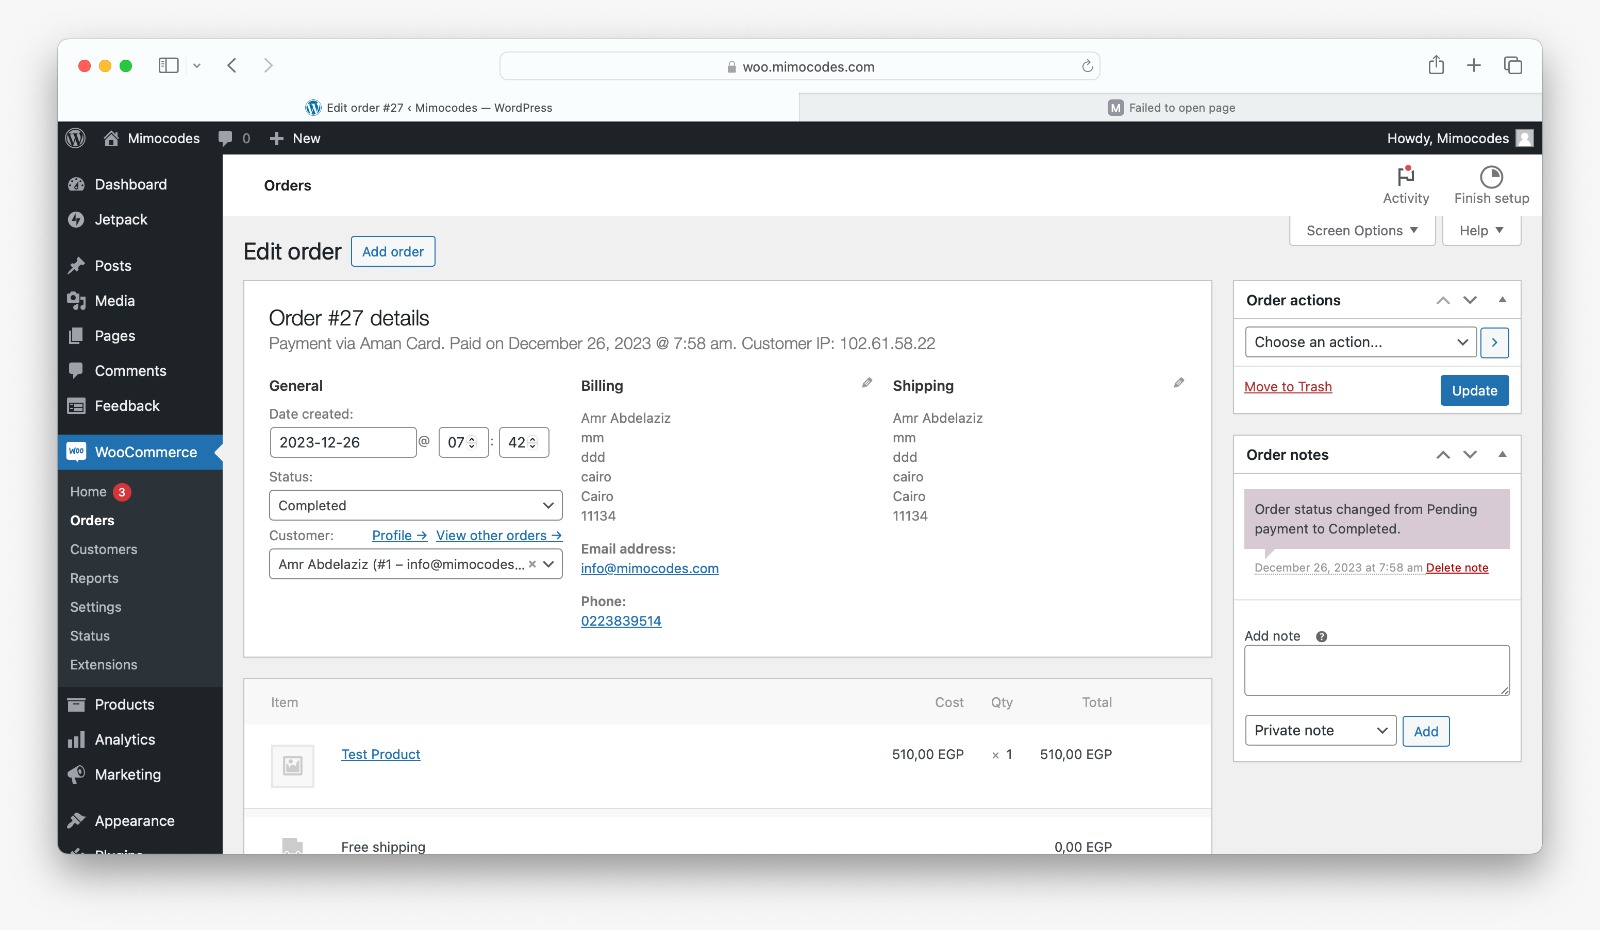The width and height of the screenshot is (1600, 930).
Task: Select the Jetpack icon in the sidebar
Action: [77, 219]
